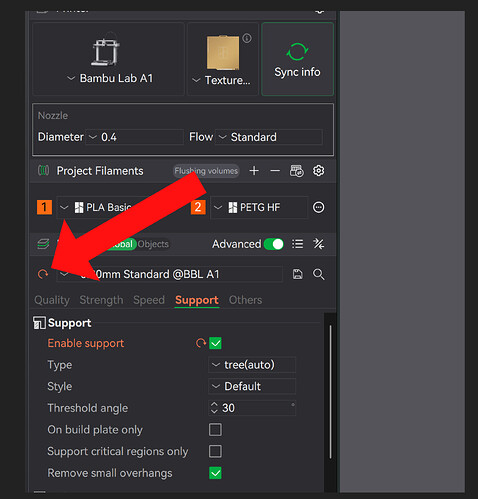Uncheck the Enable support checkbox
Viewport: 478px width, 499px height.
pos(215,343)
